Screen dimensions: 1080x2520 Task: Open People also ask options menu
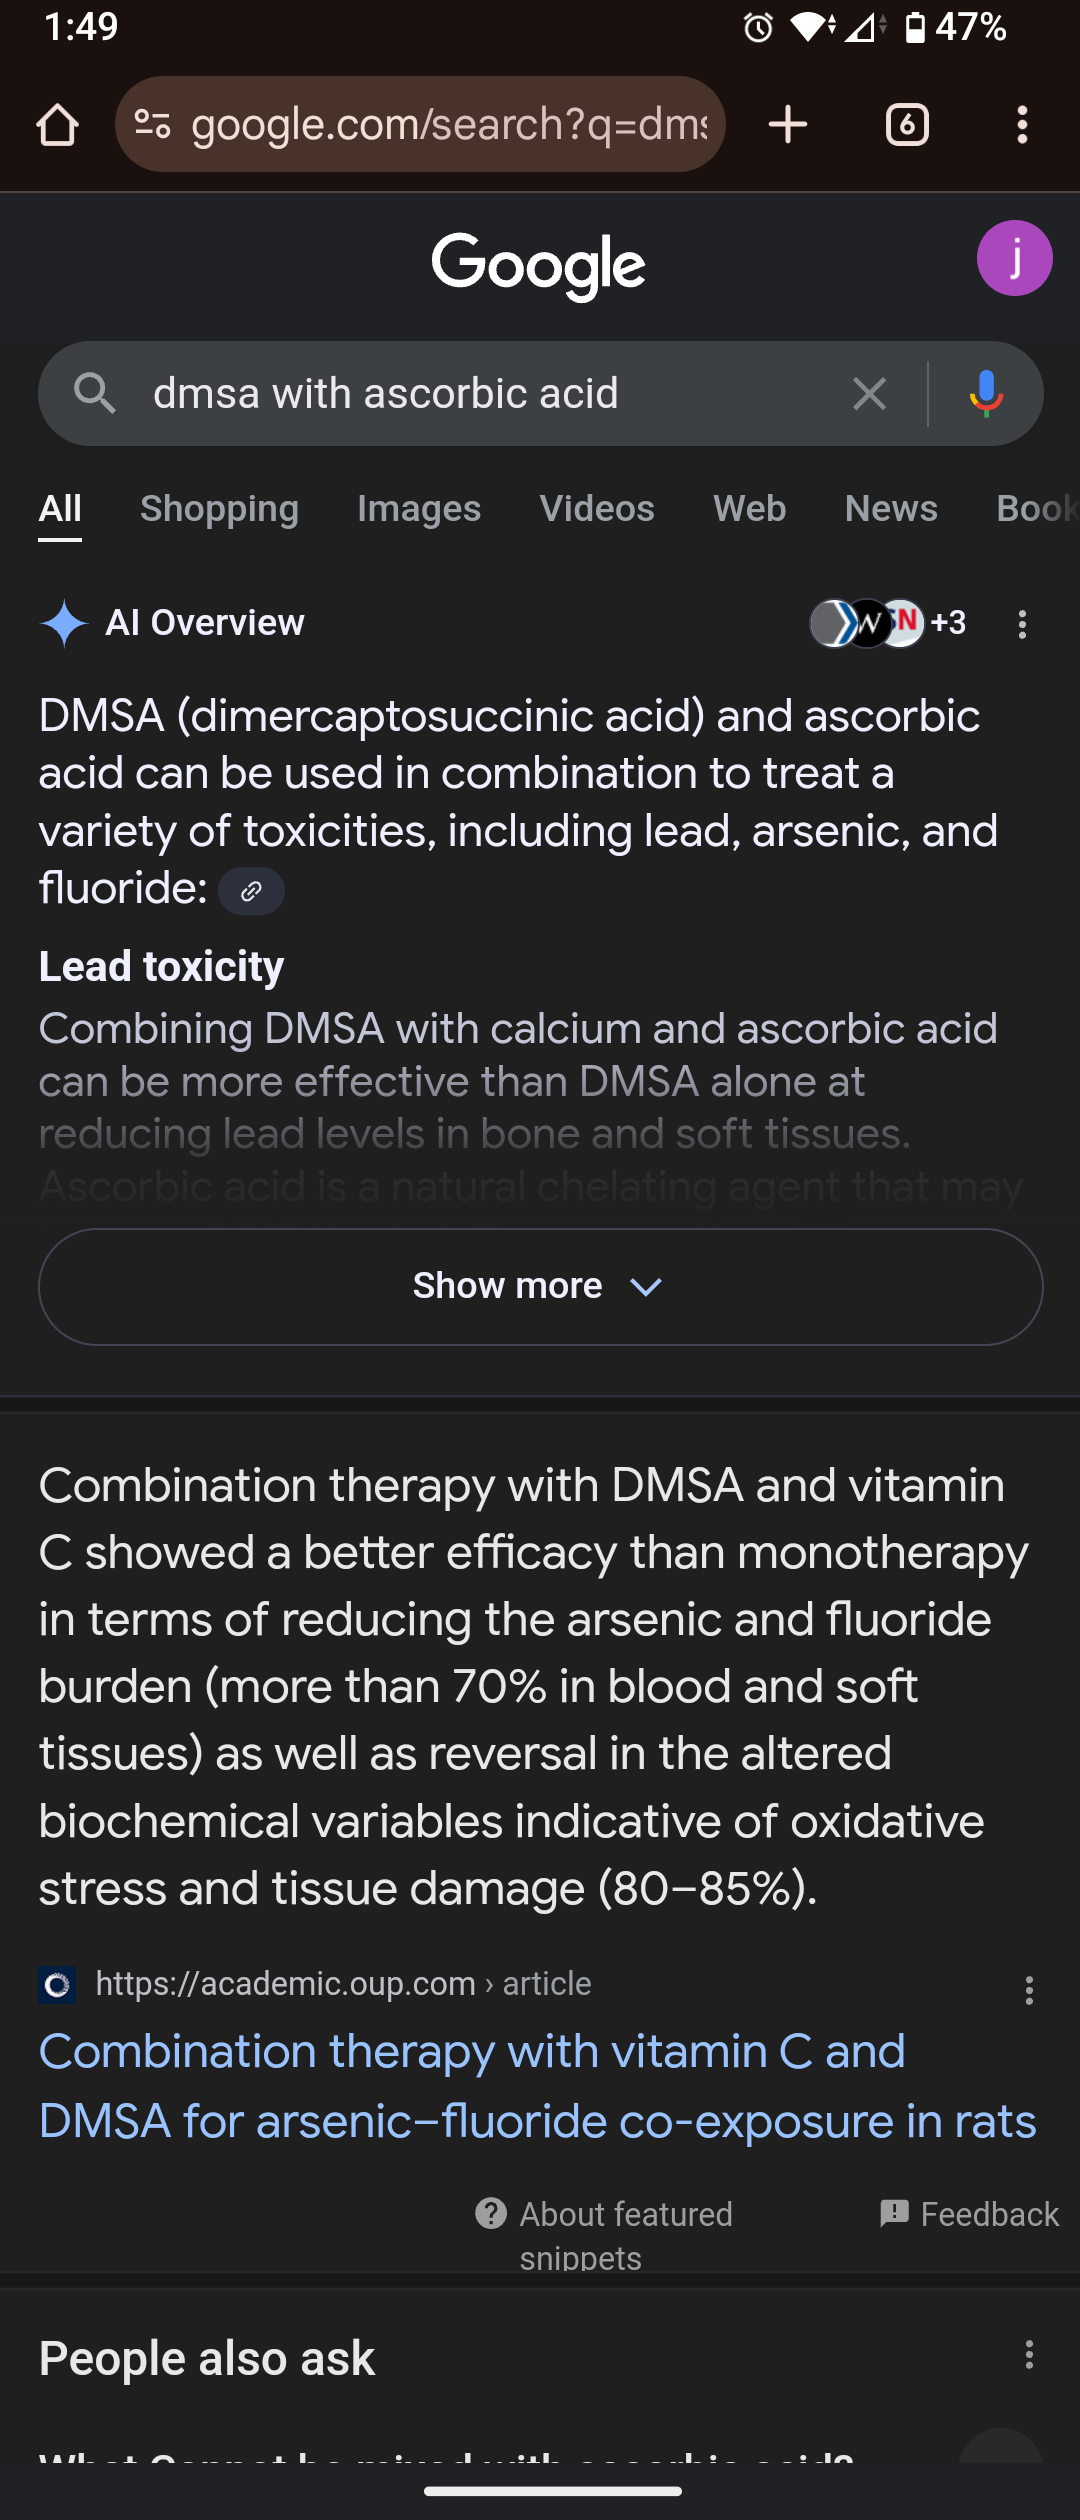pos(1029,2355)
